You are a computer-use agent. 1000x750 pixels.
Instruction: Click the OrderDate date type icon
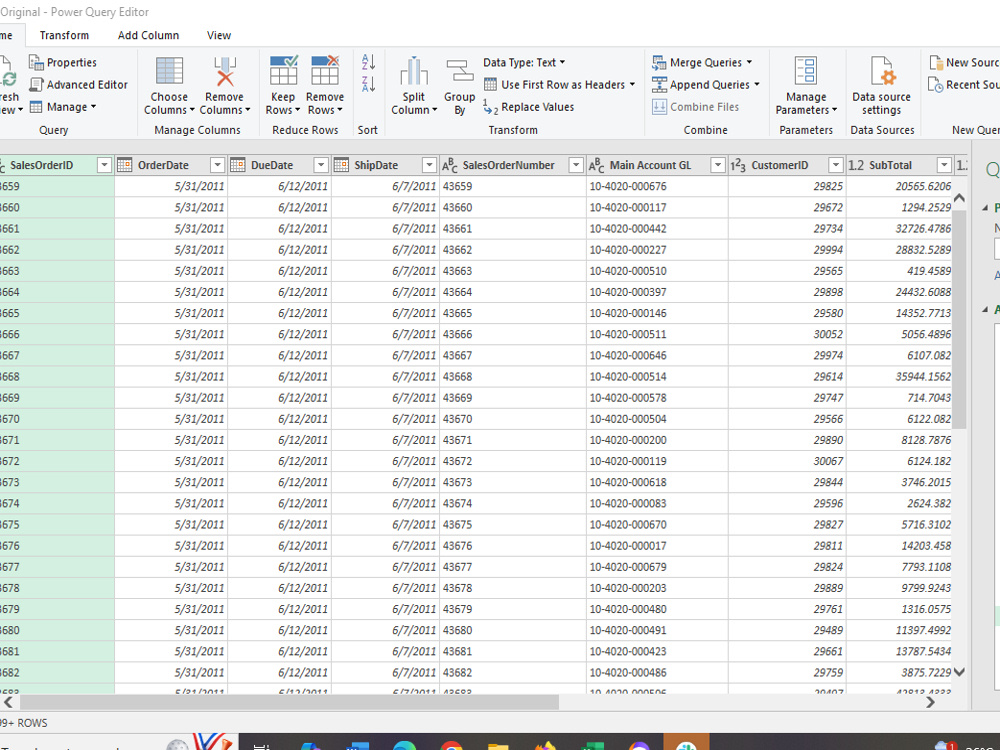[x=125, y=165]
